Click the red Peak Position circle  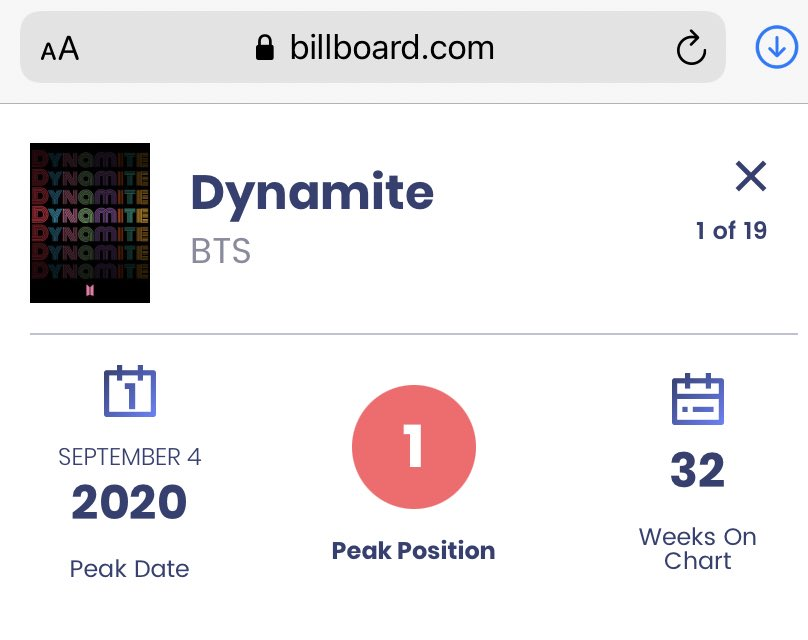pos(414,447)
